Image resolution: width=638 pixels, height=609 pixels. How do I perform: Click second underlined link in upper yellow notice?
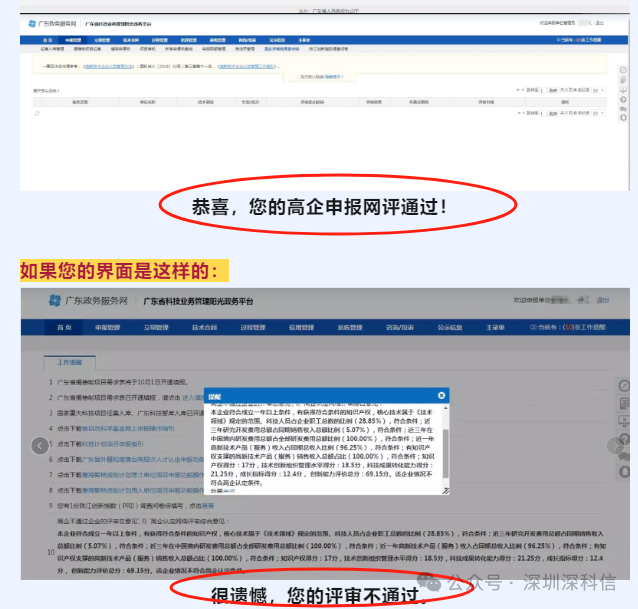click(247, 66)
